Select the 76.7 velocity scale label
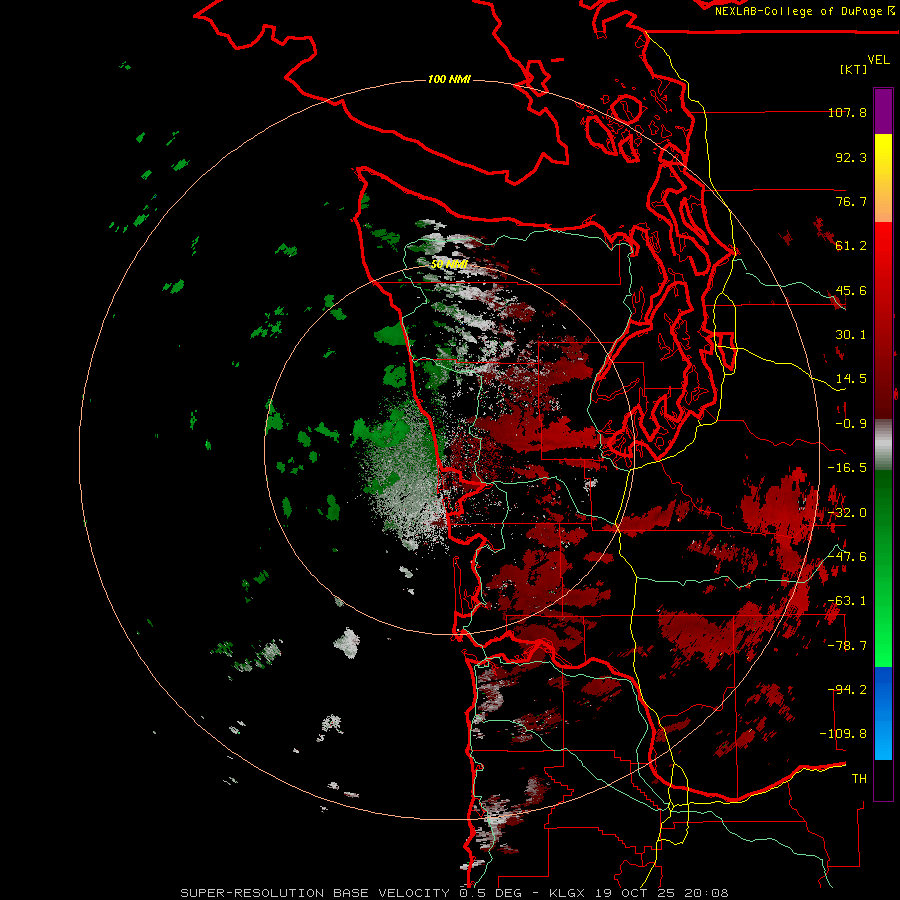This screenshot has width=900, height=900. [x=851, y=201]
